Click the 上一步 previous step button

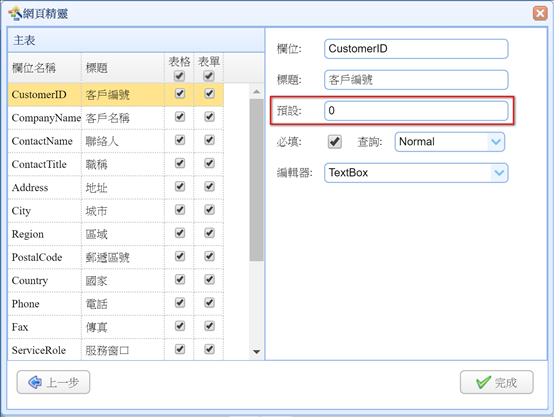click(53, 382)
